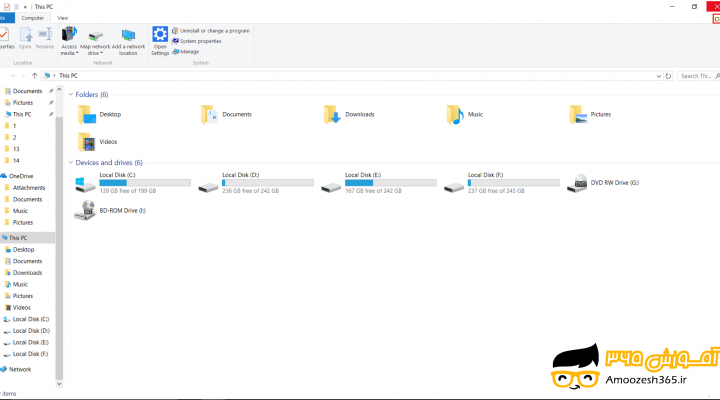
Task: Open the address bar history dropdown
Action: pyautogui.click(x=659, y=76)
